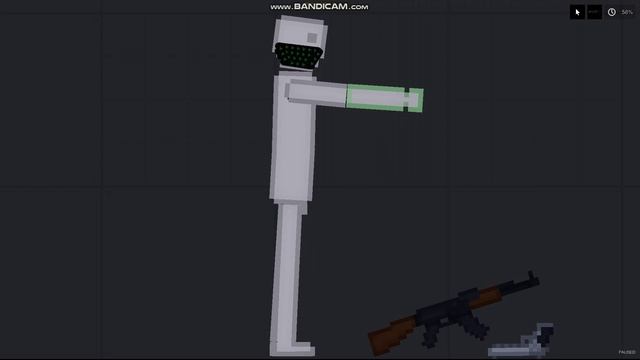
Task: Click the ragdoll's highlighted hand
Action: point(415,100)
